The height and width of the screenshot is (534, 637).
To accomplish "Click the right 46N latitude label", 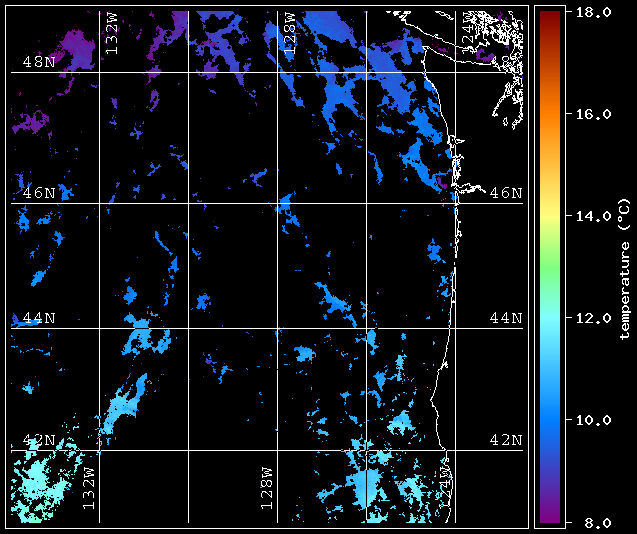I will (506, 193).
